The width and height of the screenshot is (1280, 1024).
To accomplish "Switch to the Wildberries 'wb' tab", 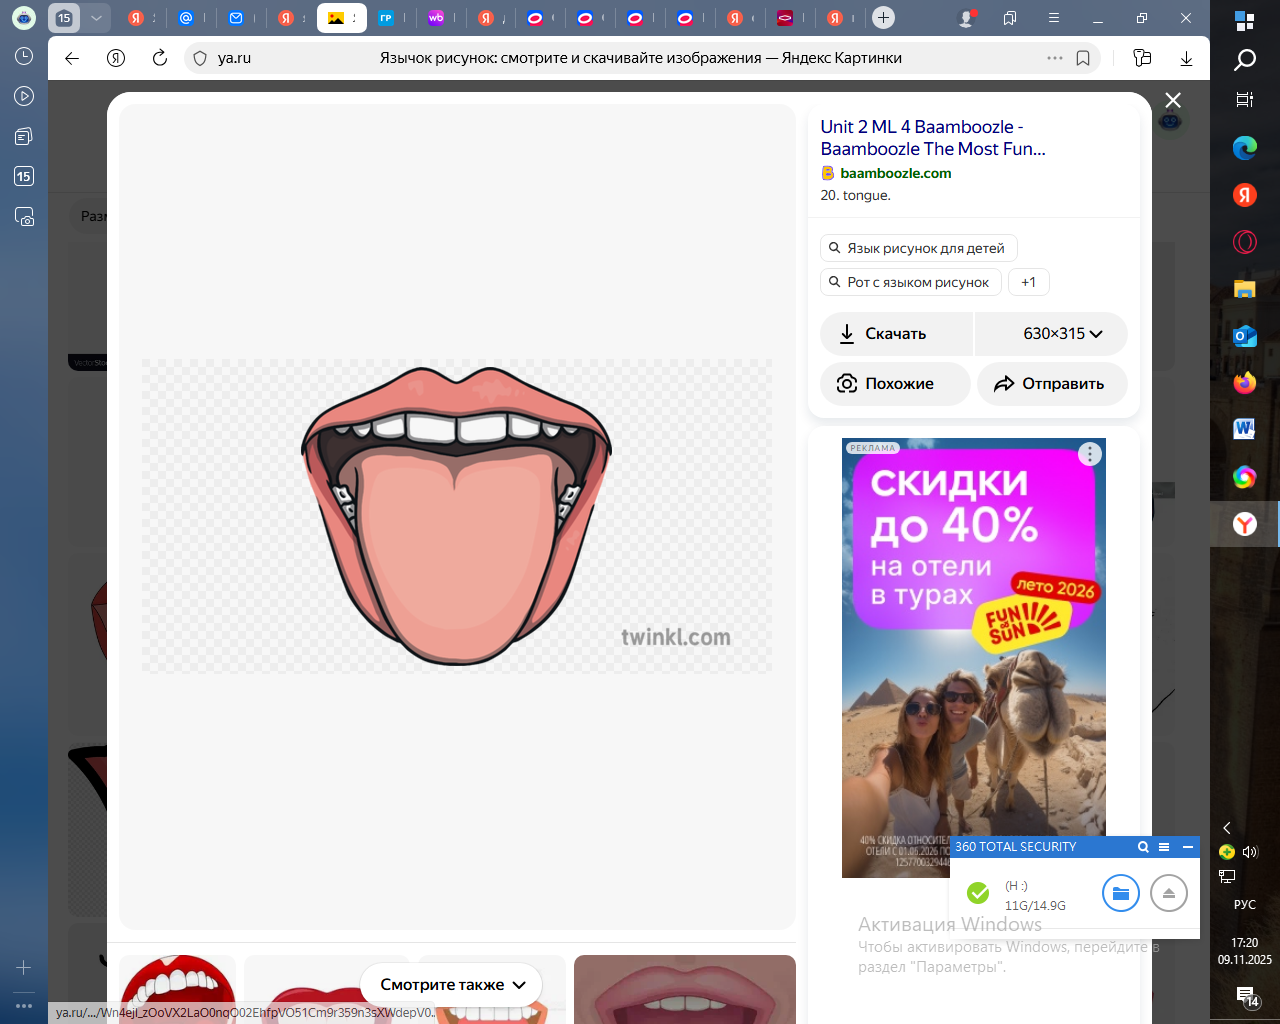I will (436, 18).
